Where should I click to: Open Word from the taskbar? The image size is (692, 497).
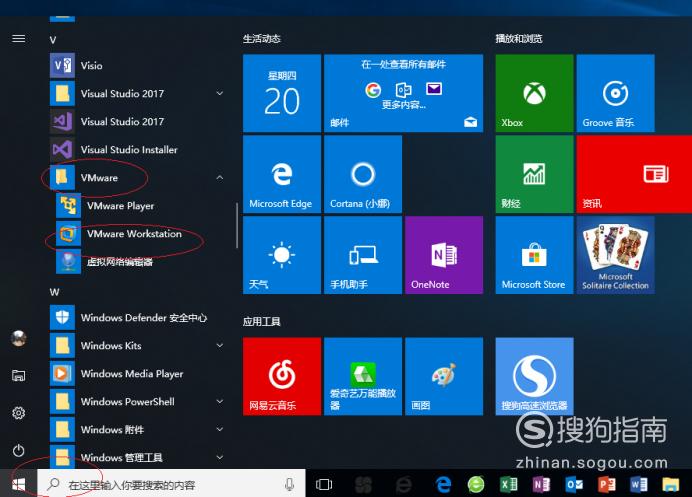click(x=639, y=484)
